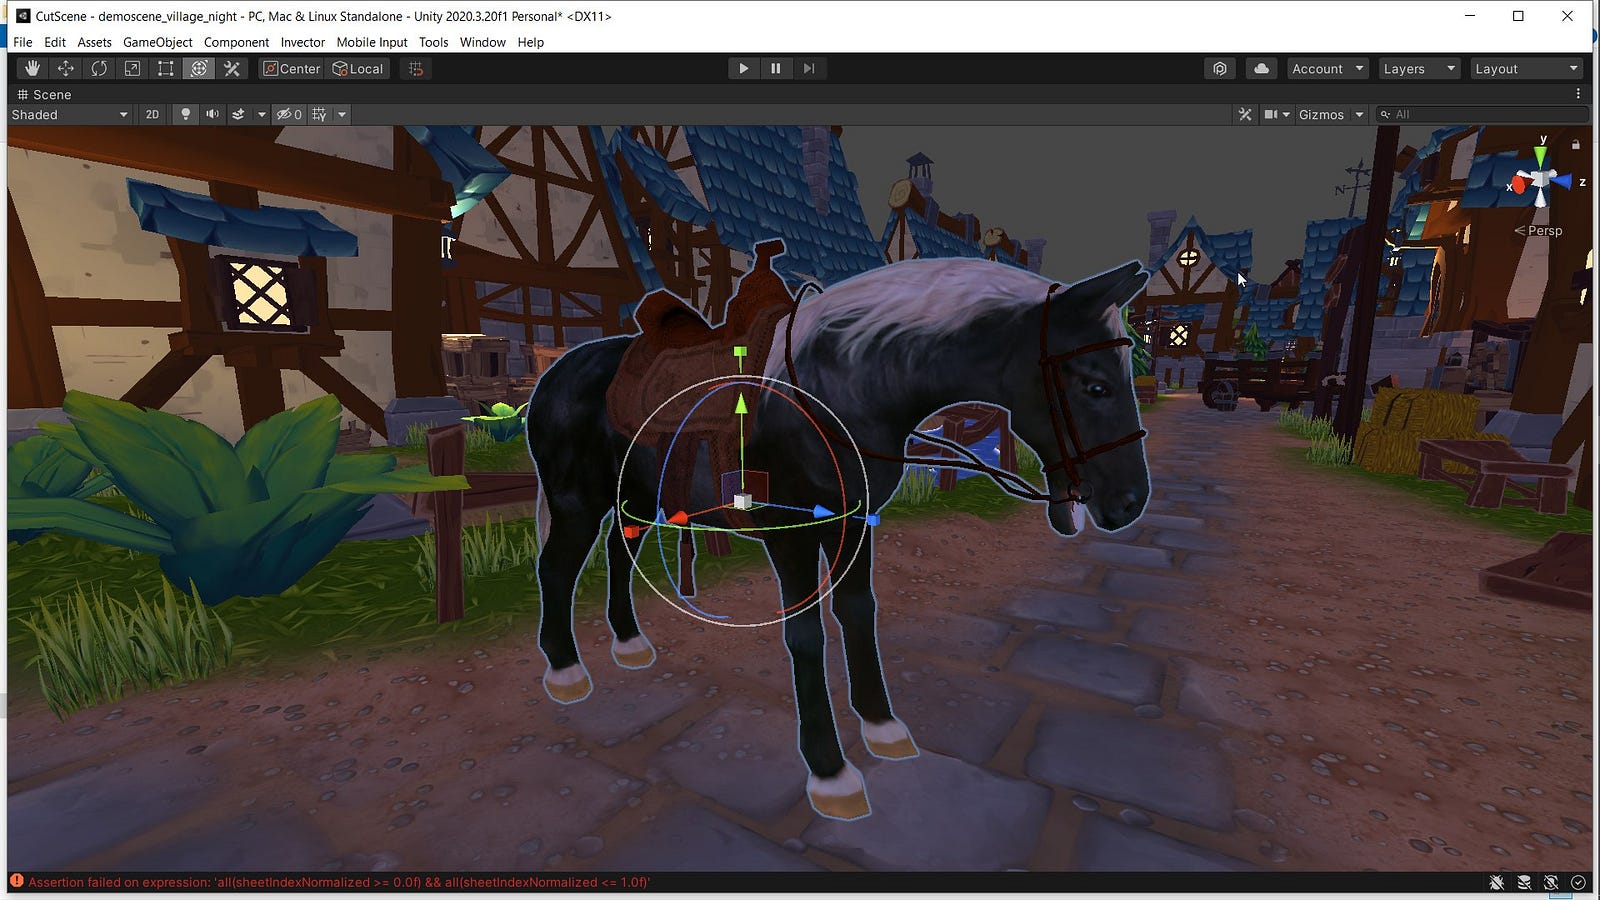The width and height of the screenshot is (1600, 900).
Task: Open the Account dropdown
Action: pos(1327,68)
